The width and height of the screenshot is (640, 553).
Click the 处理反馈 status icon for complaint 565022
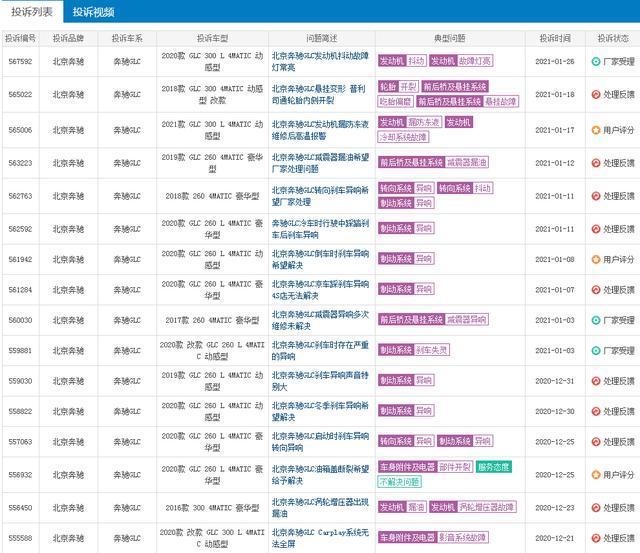click(x=596, y=95)
